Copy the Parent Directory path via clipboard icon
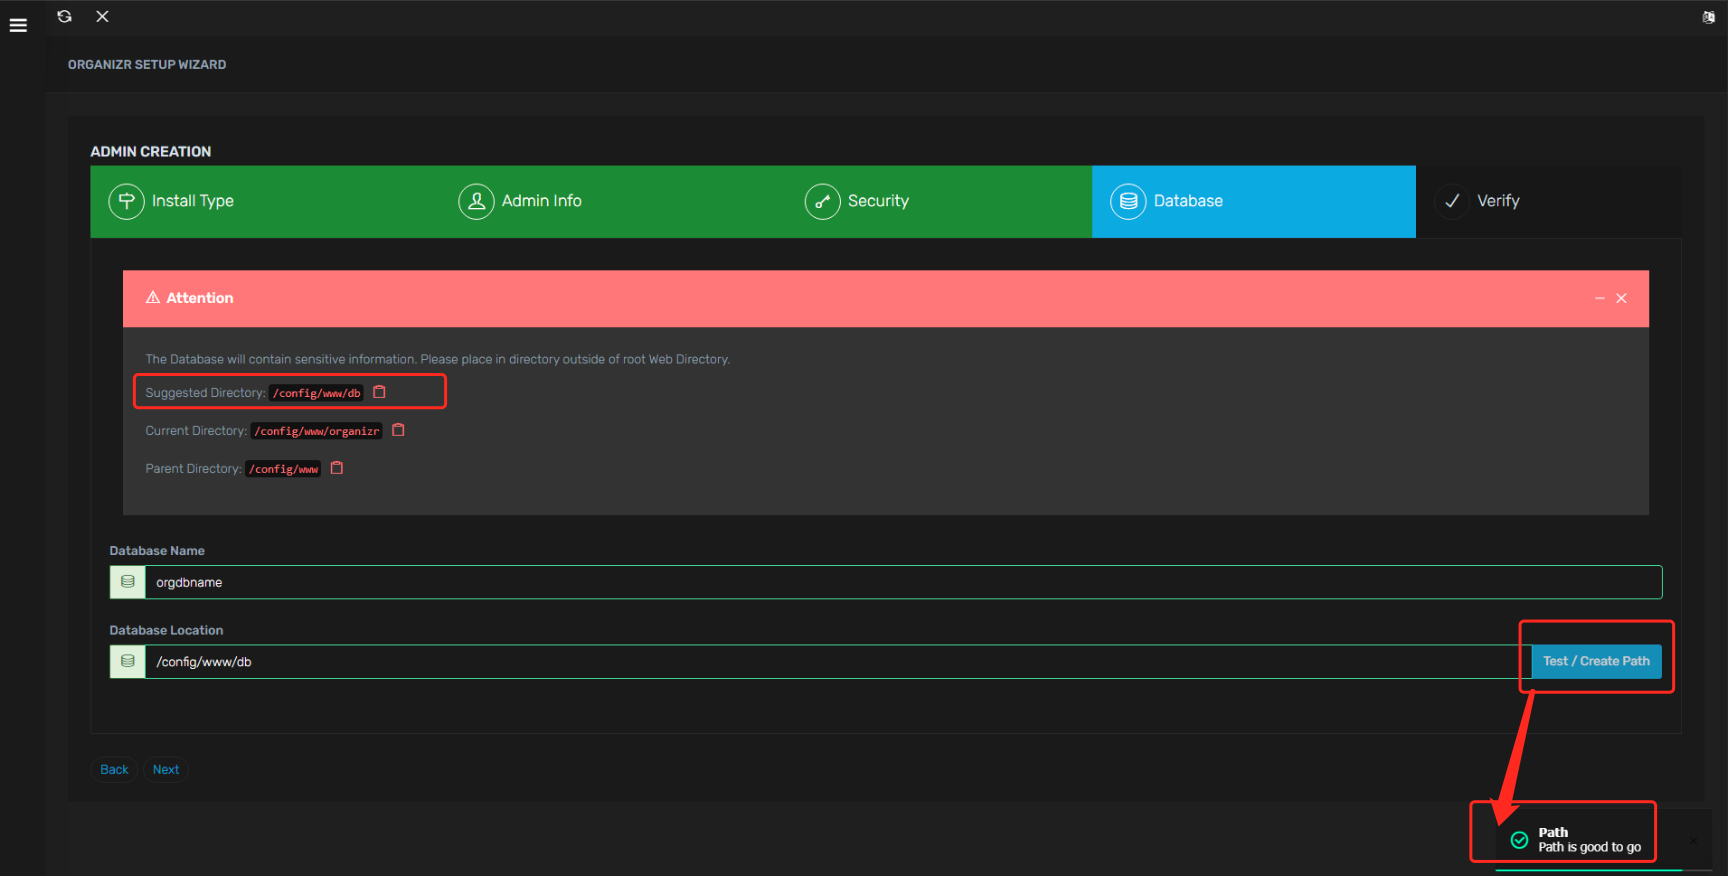 pos(337,468)
